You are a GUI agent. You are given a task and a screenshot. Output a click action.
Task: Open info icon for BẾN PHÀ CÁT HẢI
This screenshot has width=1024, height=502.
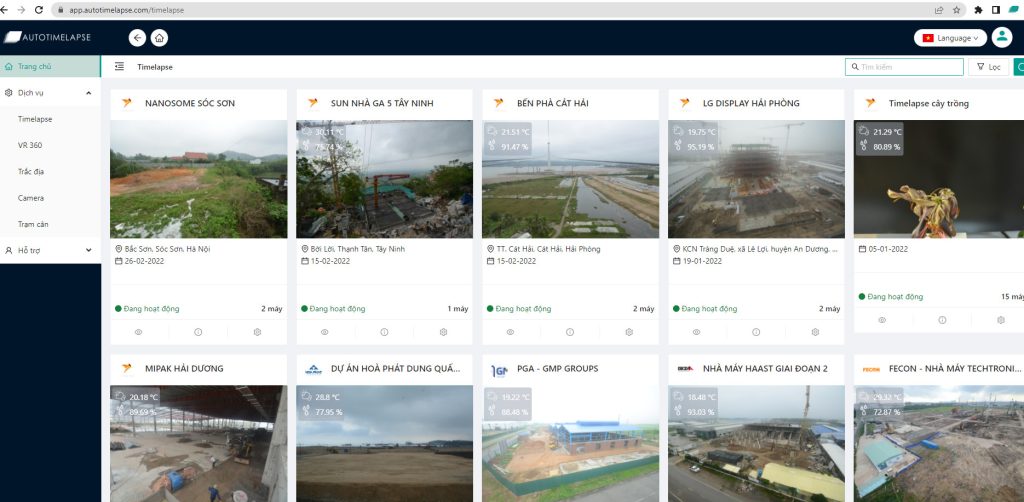pyautogui.click(x=569, y=332)
